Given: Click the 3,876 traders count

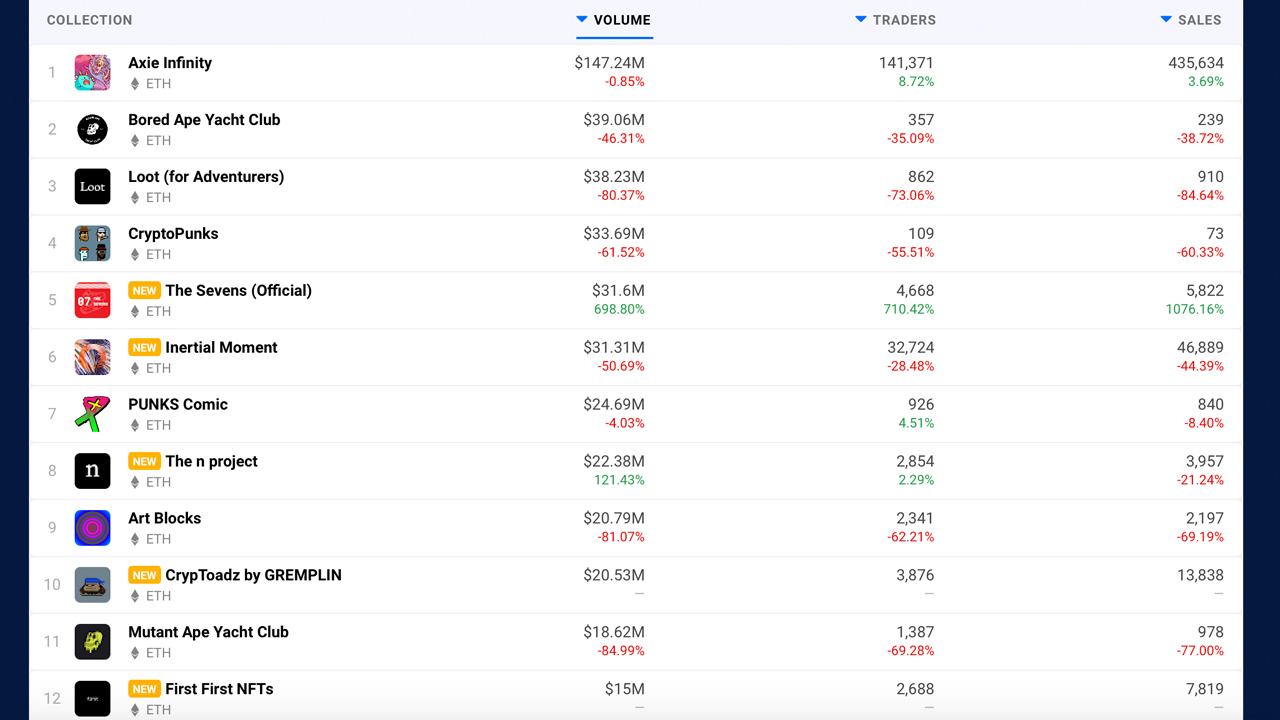Looking at the screenshot, I should [915, 576].
